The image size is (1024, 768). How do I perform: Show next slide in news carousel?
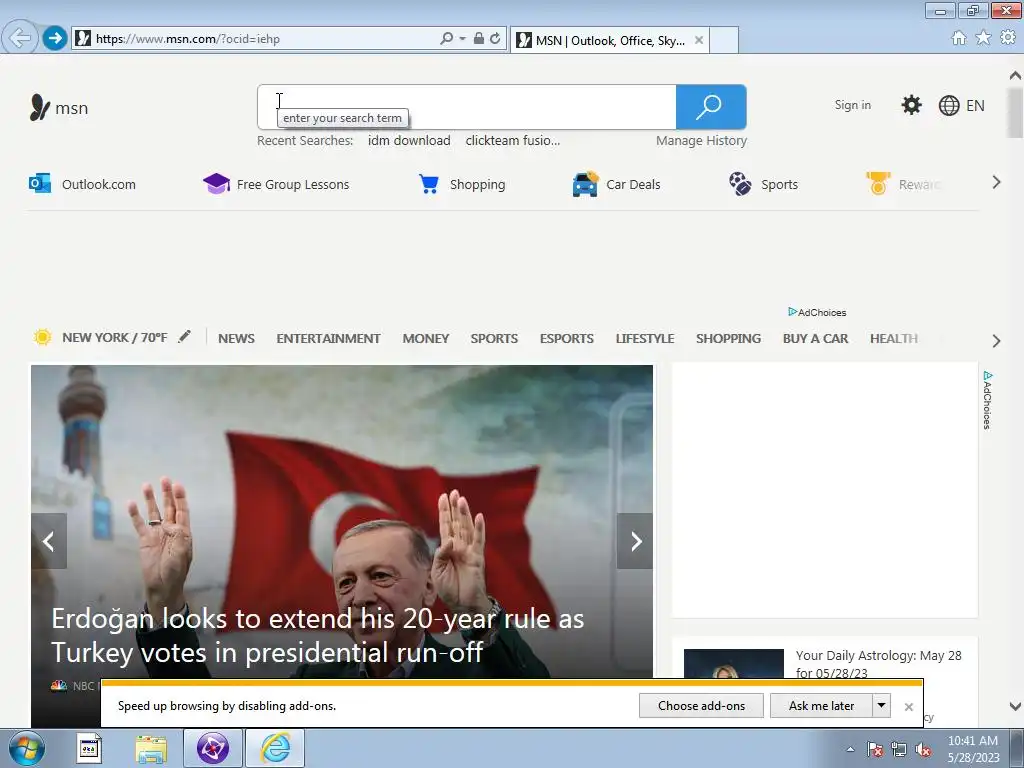pos(635,541)
